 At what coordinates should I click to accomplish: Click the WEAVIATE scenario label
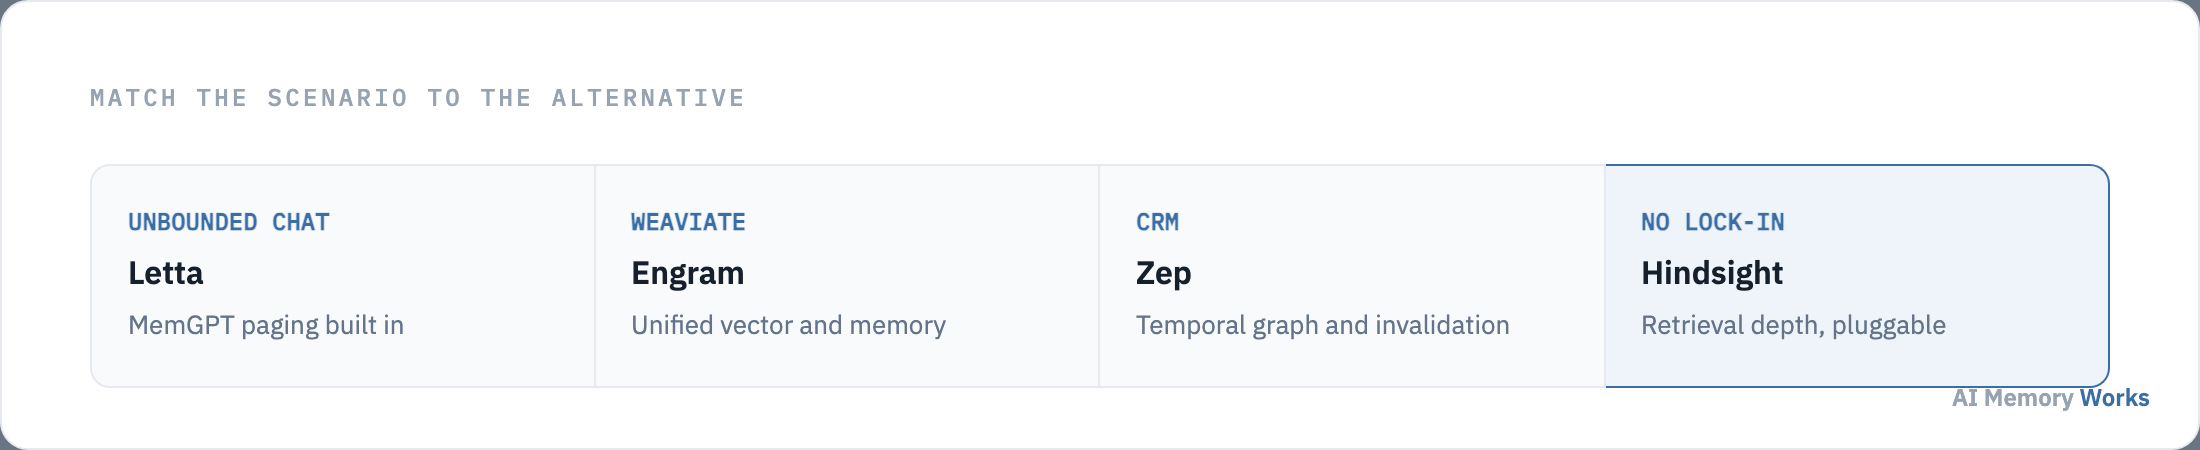coord(688,222)
